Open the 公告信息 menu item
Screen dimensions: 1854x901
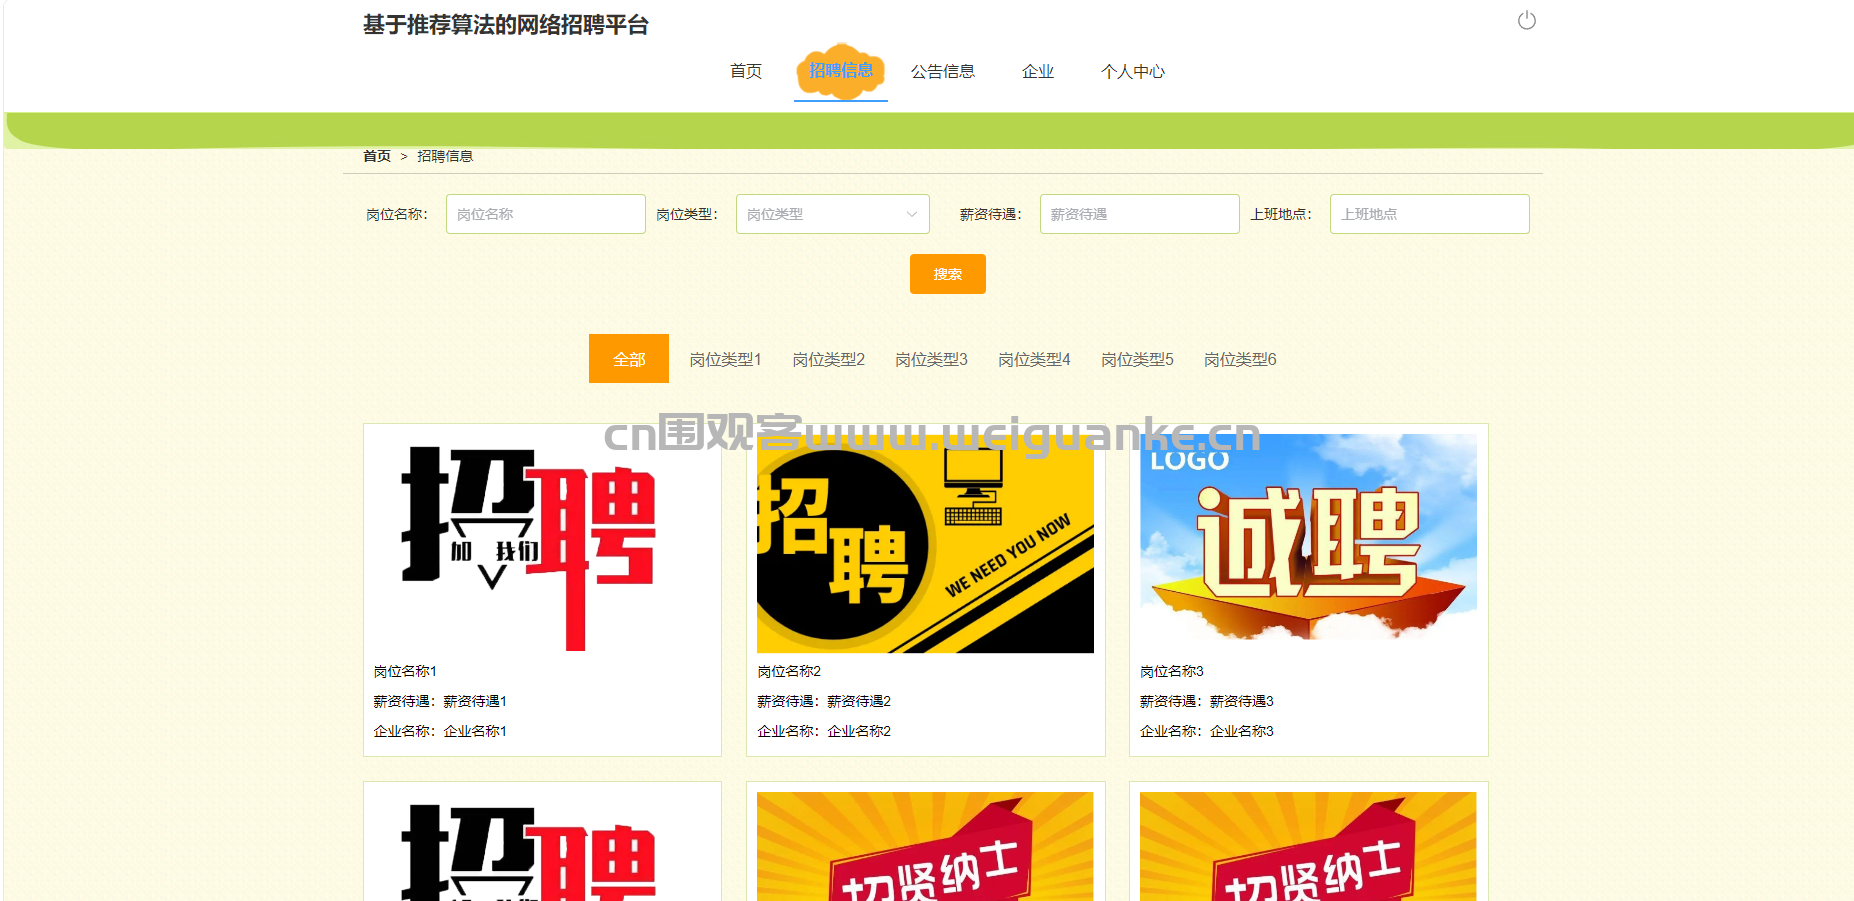942,71
